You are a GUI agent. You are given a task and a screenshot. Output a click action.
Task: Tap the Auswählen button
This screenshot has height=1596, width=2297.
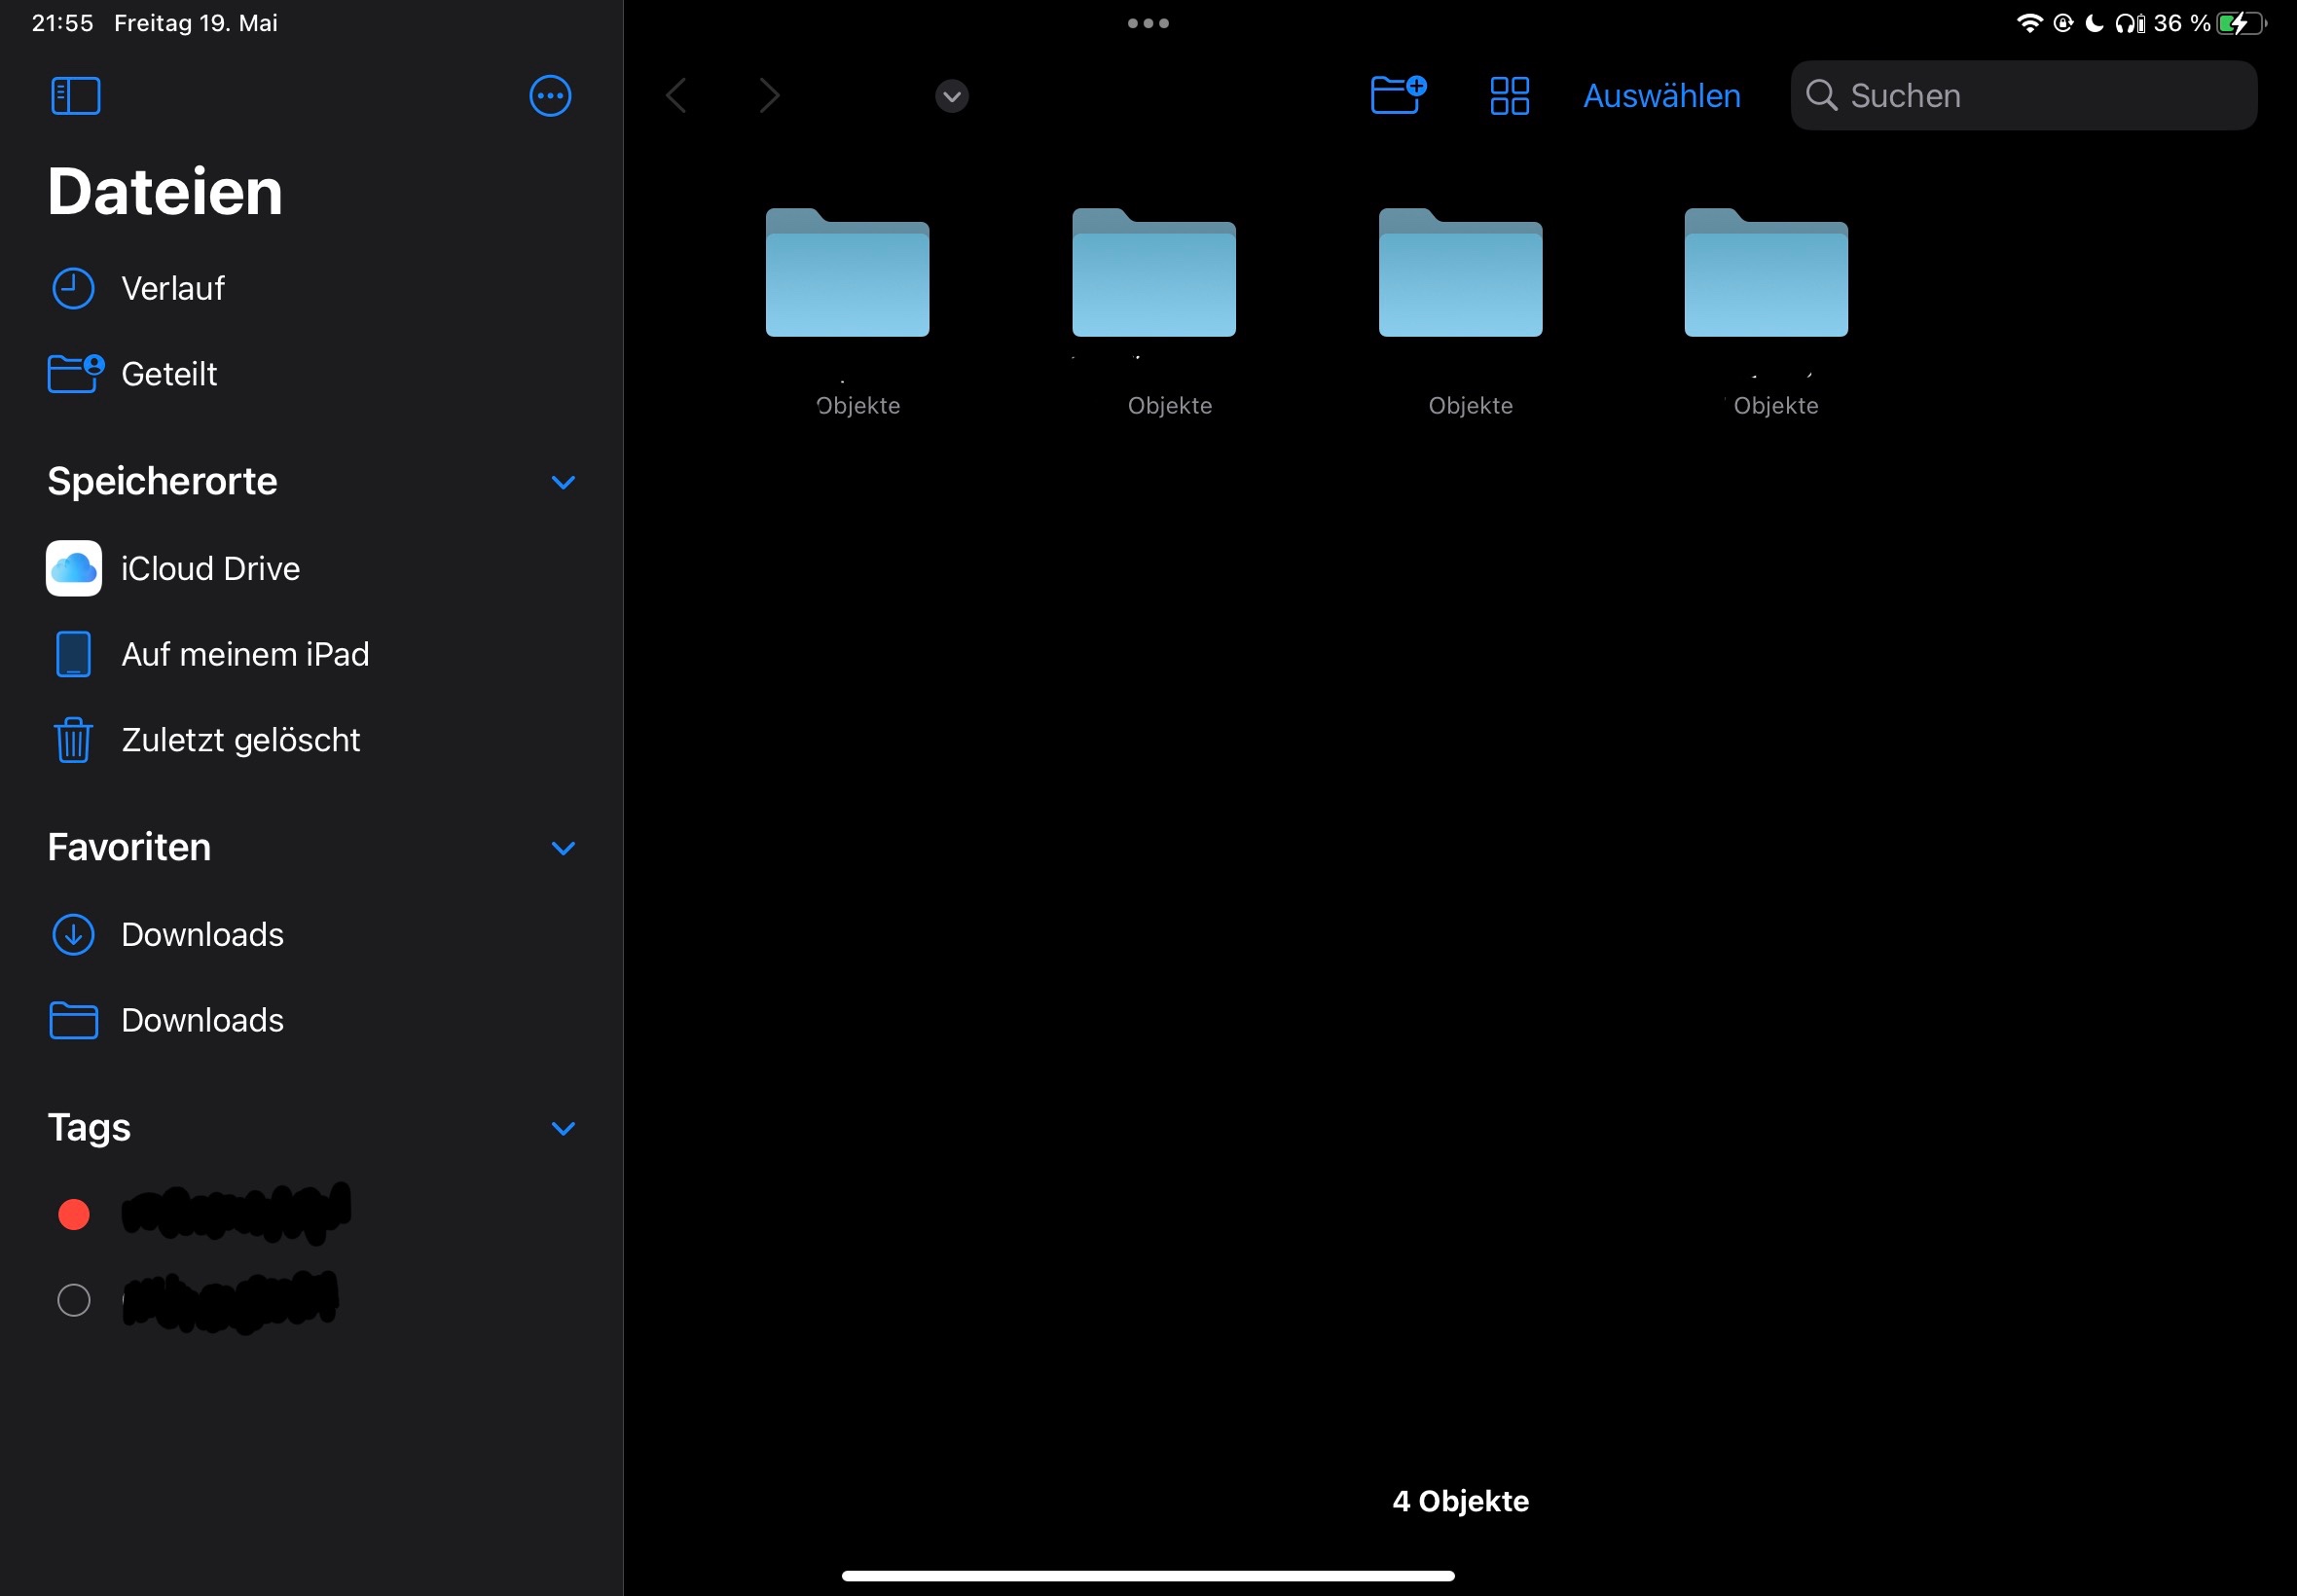pyautogui.click(x=1661, y=96)
